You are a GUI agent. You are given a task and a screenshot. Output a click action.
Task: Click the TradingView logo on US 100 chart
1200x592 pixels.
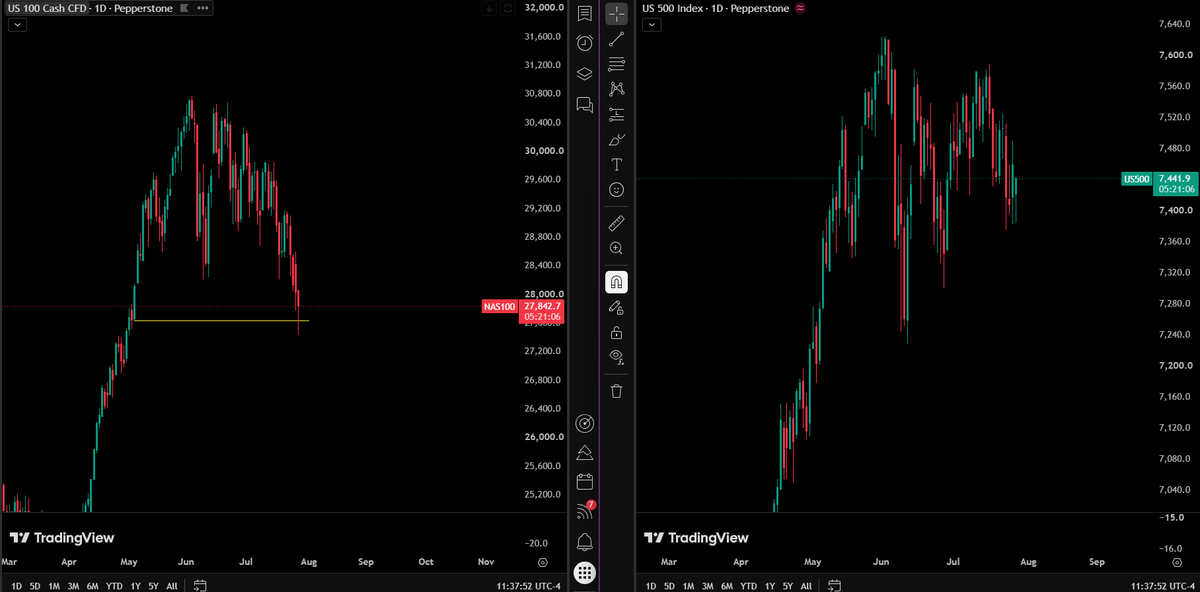tap(61, 537)
